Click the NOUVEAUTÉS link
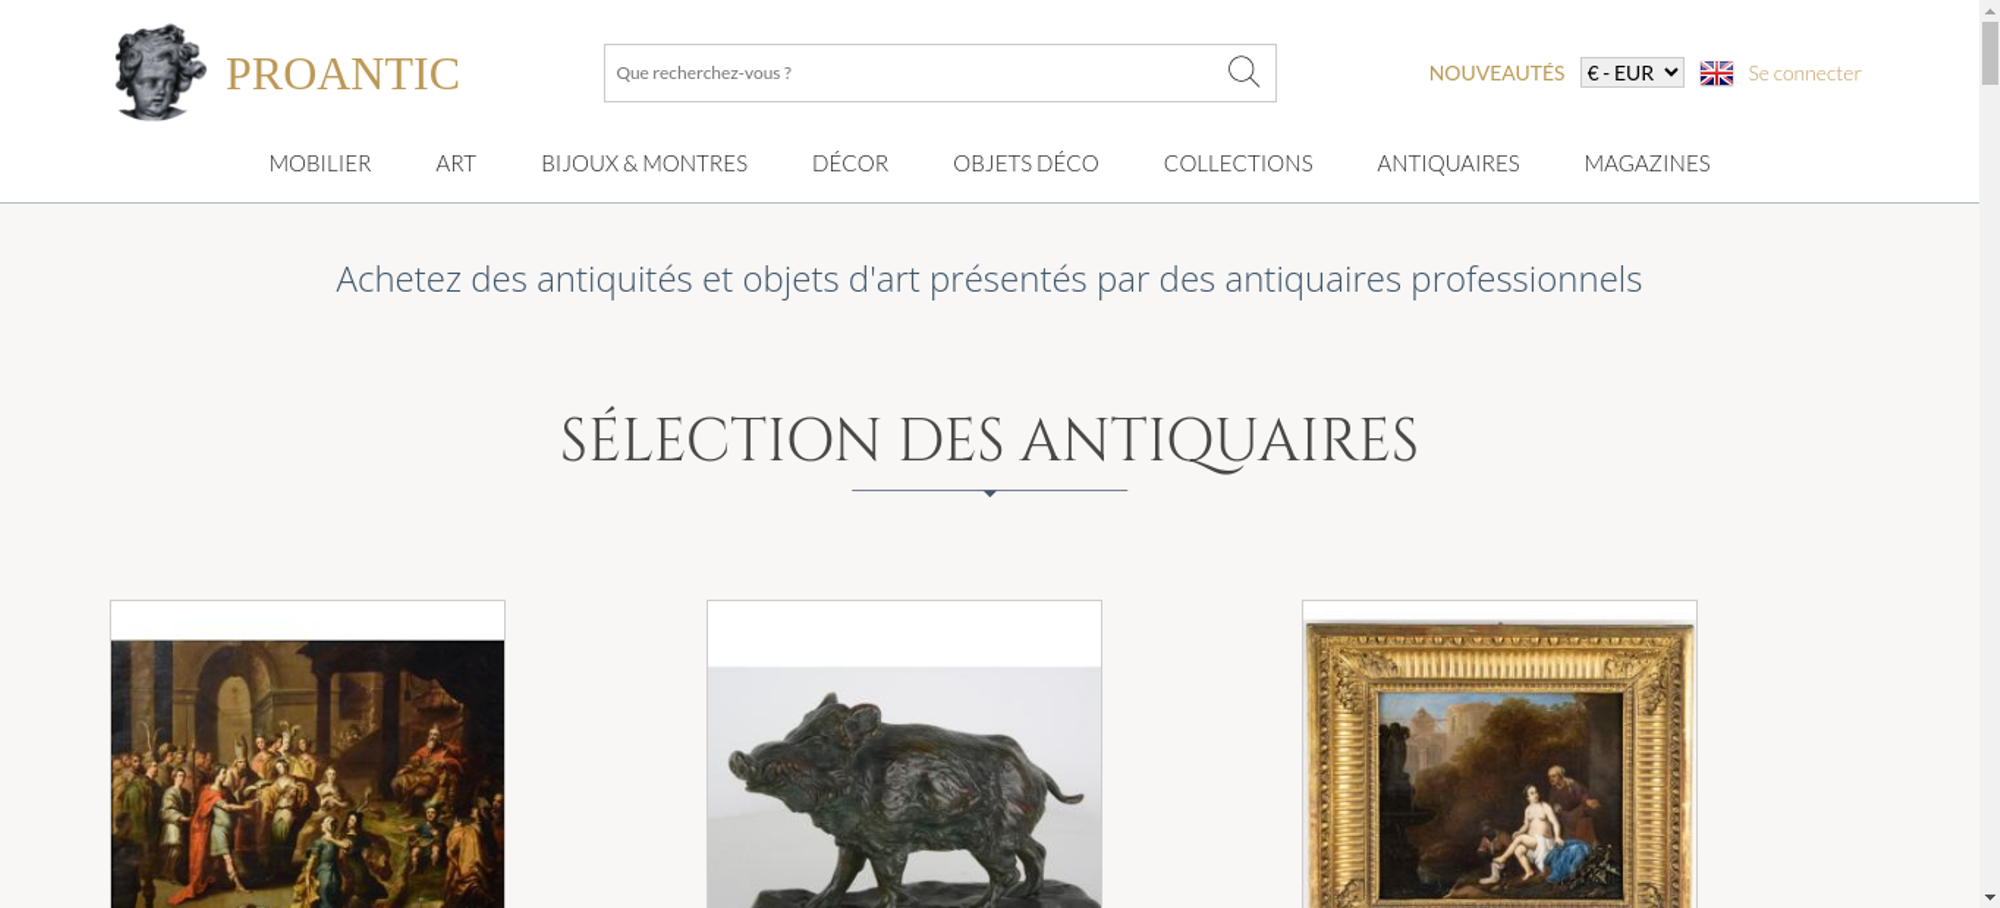Viewport: 2000px width, 908px height. click(x=1496, y=73)
